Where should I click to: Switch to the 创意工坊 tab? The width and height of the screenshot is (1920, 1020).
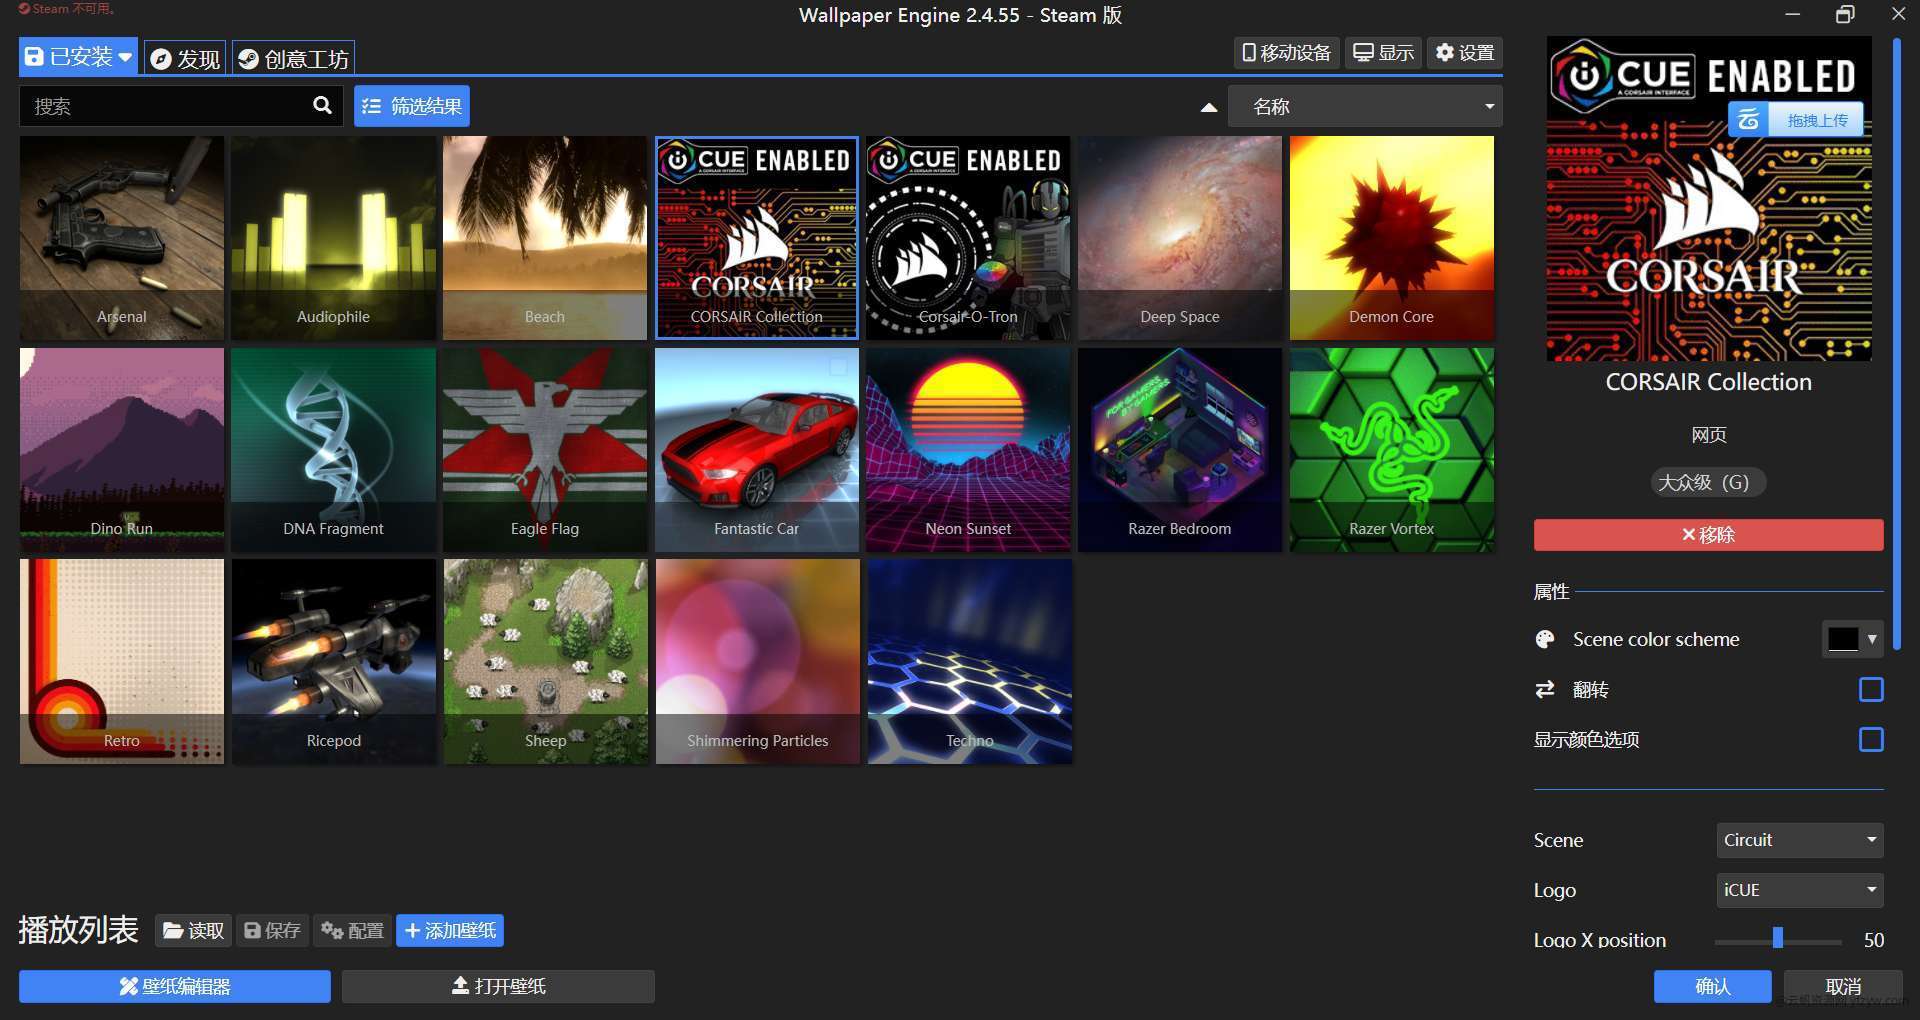pos(294,59)
